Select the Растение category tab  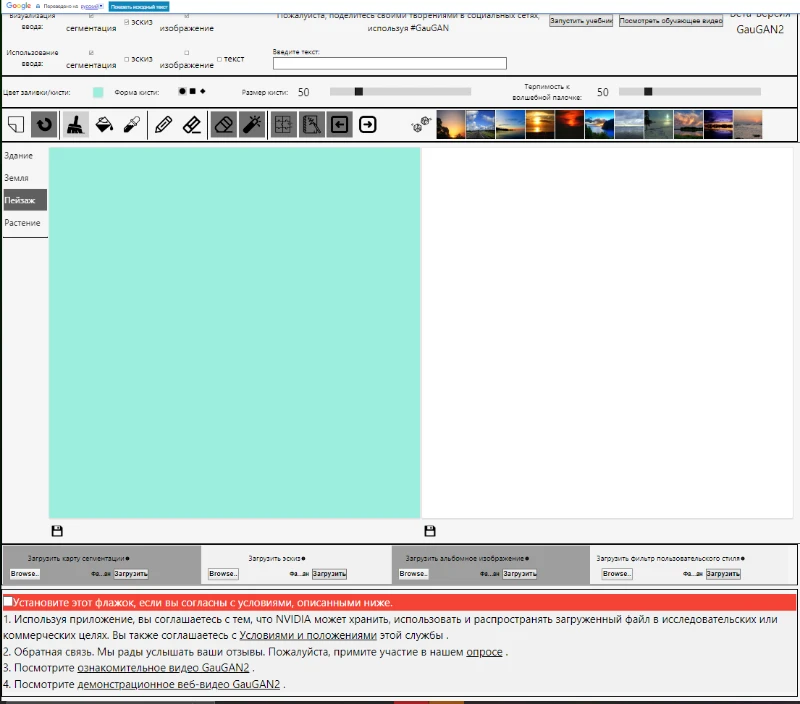(x=24, y=223)
